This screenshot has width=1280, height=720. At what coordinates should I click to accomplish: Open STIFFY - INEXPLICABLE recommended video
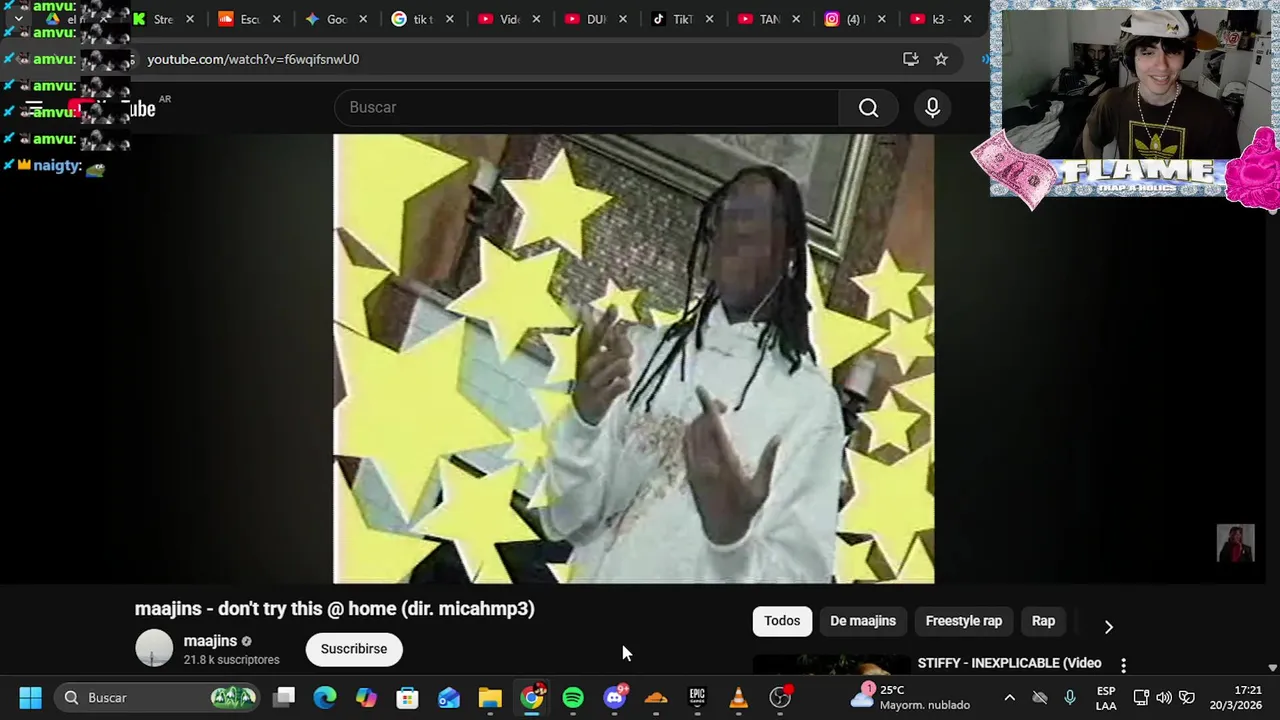1009,663
